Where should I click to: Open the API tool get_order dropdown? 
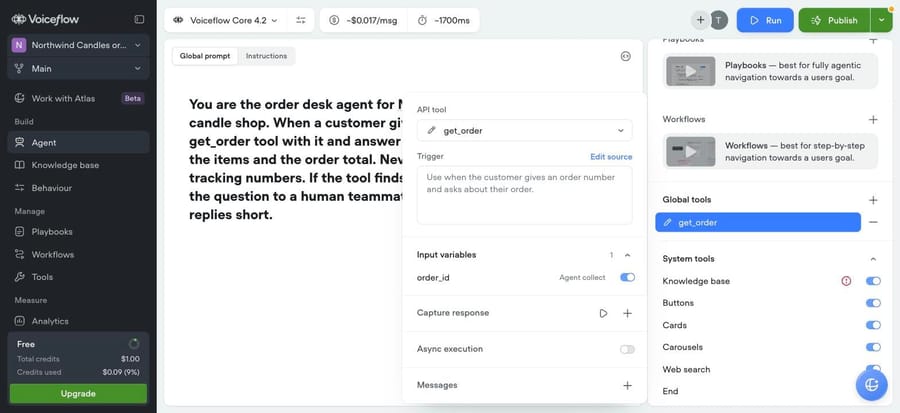[x=525, y=131]
